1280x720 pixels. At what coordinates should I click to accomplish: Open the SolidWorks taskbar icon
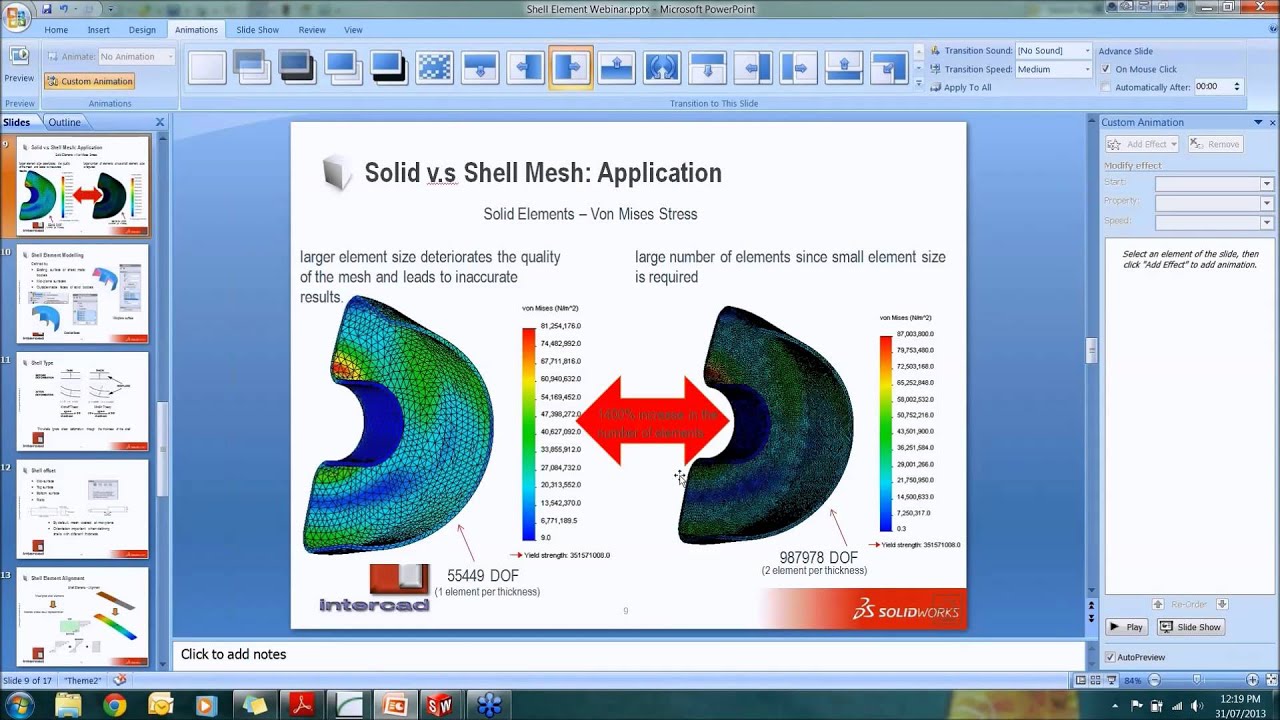pos(439,706)
